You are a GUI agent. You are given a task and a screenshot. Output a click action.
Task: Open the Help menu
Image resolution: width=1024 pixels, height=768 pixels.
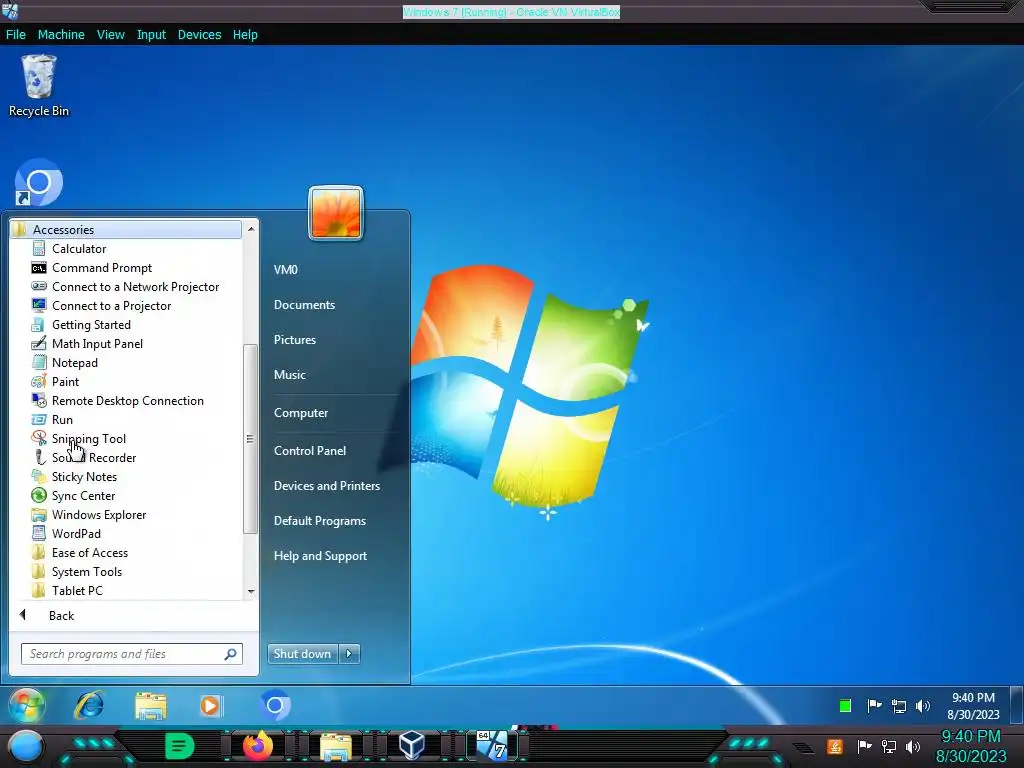click(x=245, y=35)
